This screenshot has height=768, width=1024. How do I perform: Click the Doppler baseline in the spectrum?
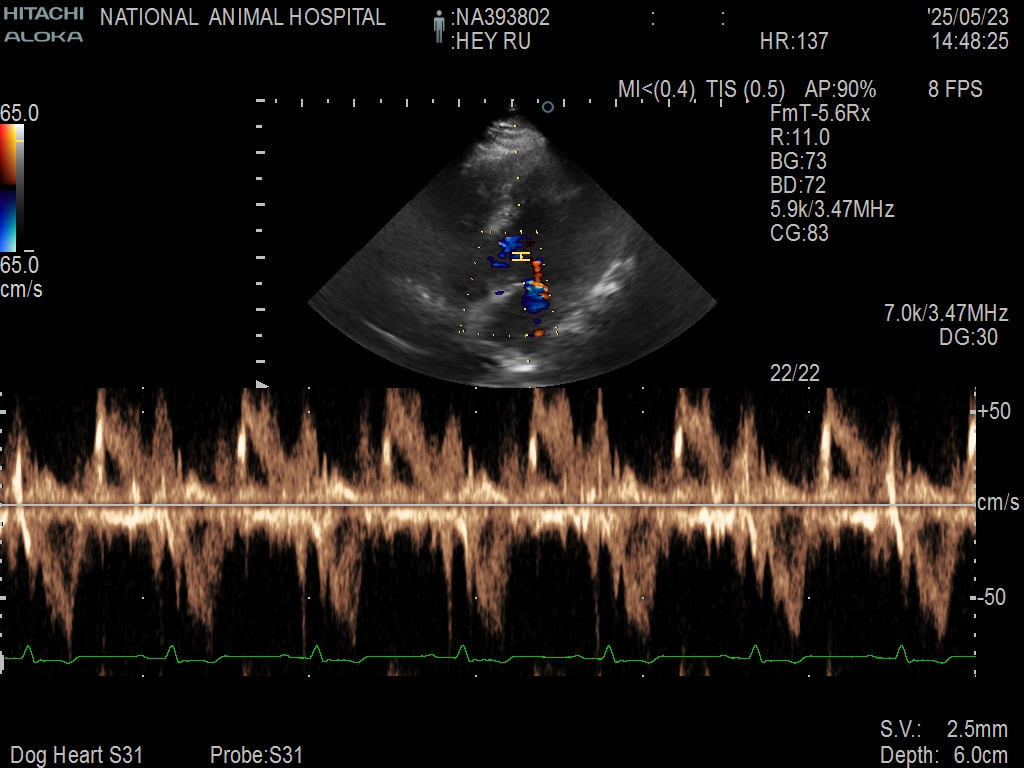(x=488, y=506)
